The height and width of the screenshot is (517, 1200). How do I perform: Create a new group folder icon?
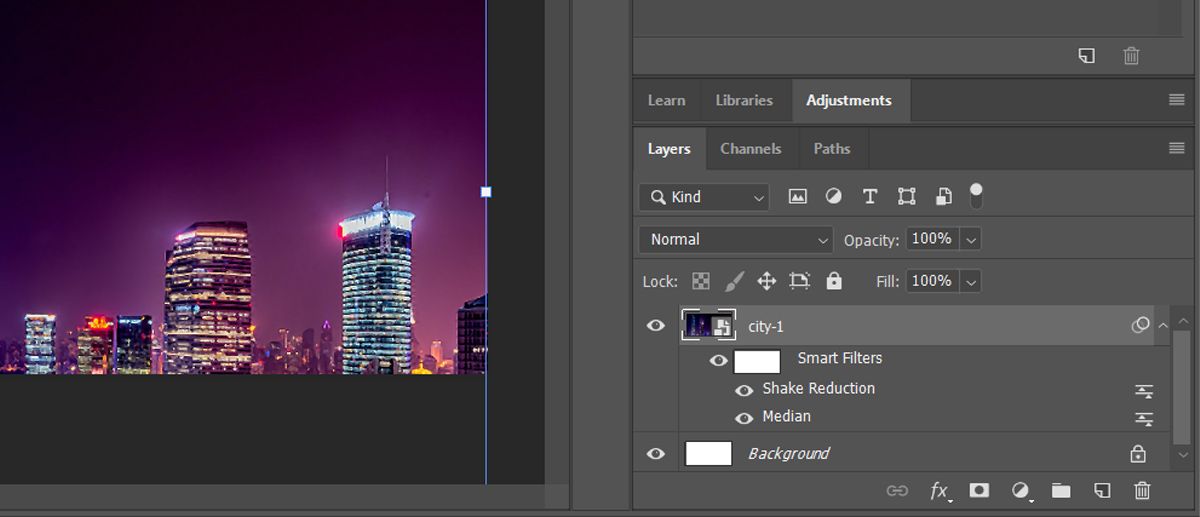[1061, 490]
